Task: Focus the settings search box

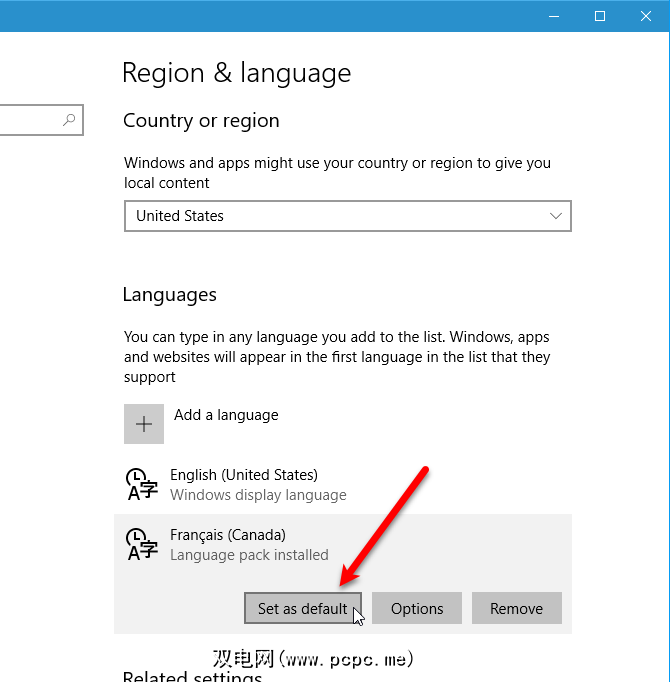Action: click(41, 120)
